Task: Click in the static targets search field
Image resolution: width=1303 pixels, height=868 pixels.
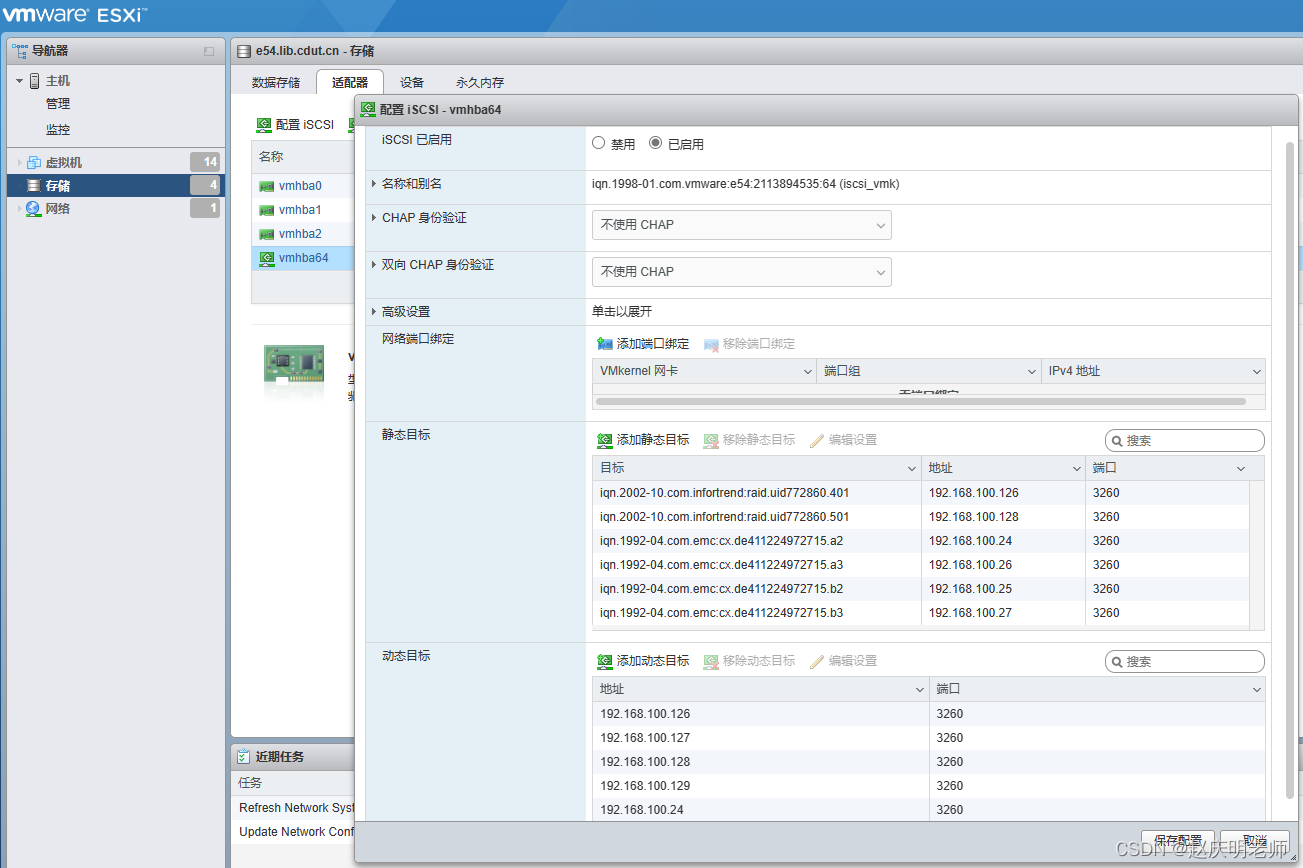Action: tap(1185, 440)
